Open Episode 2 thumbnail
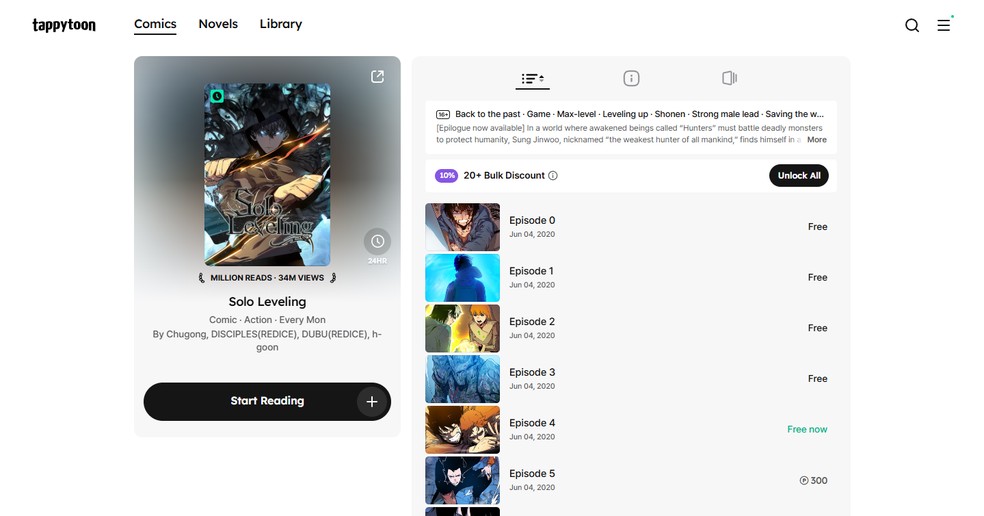 click(x=463, y=328)
